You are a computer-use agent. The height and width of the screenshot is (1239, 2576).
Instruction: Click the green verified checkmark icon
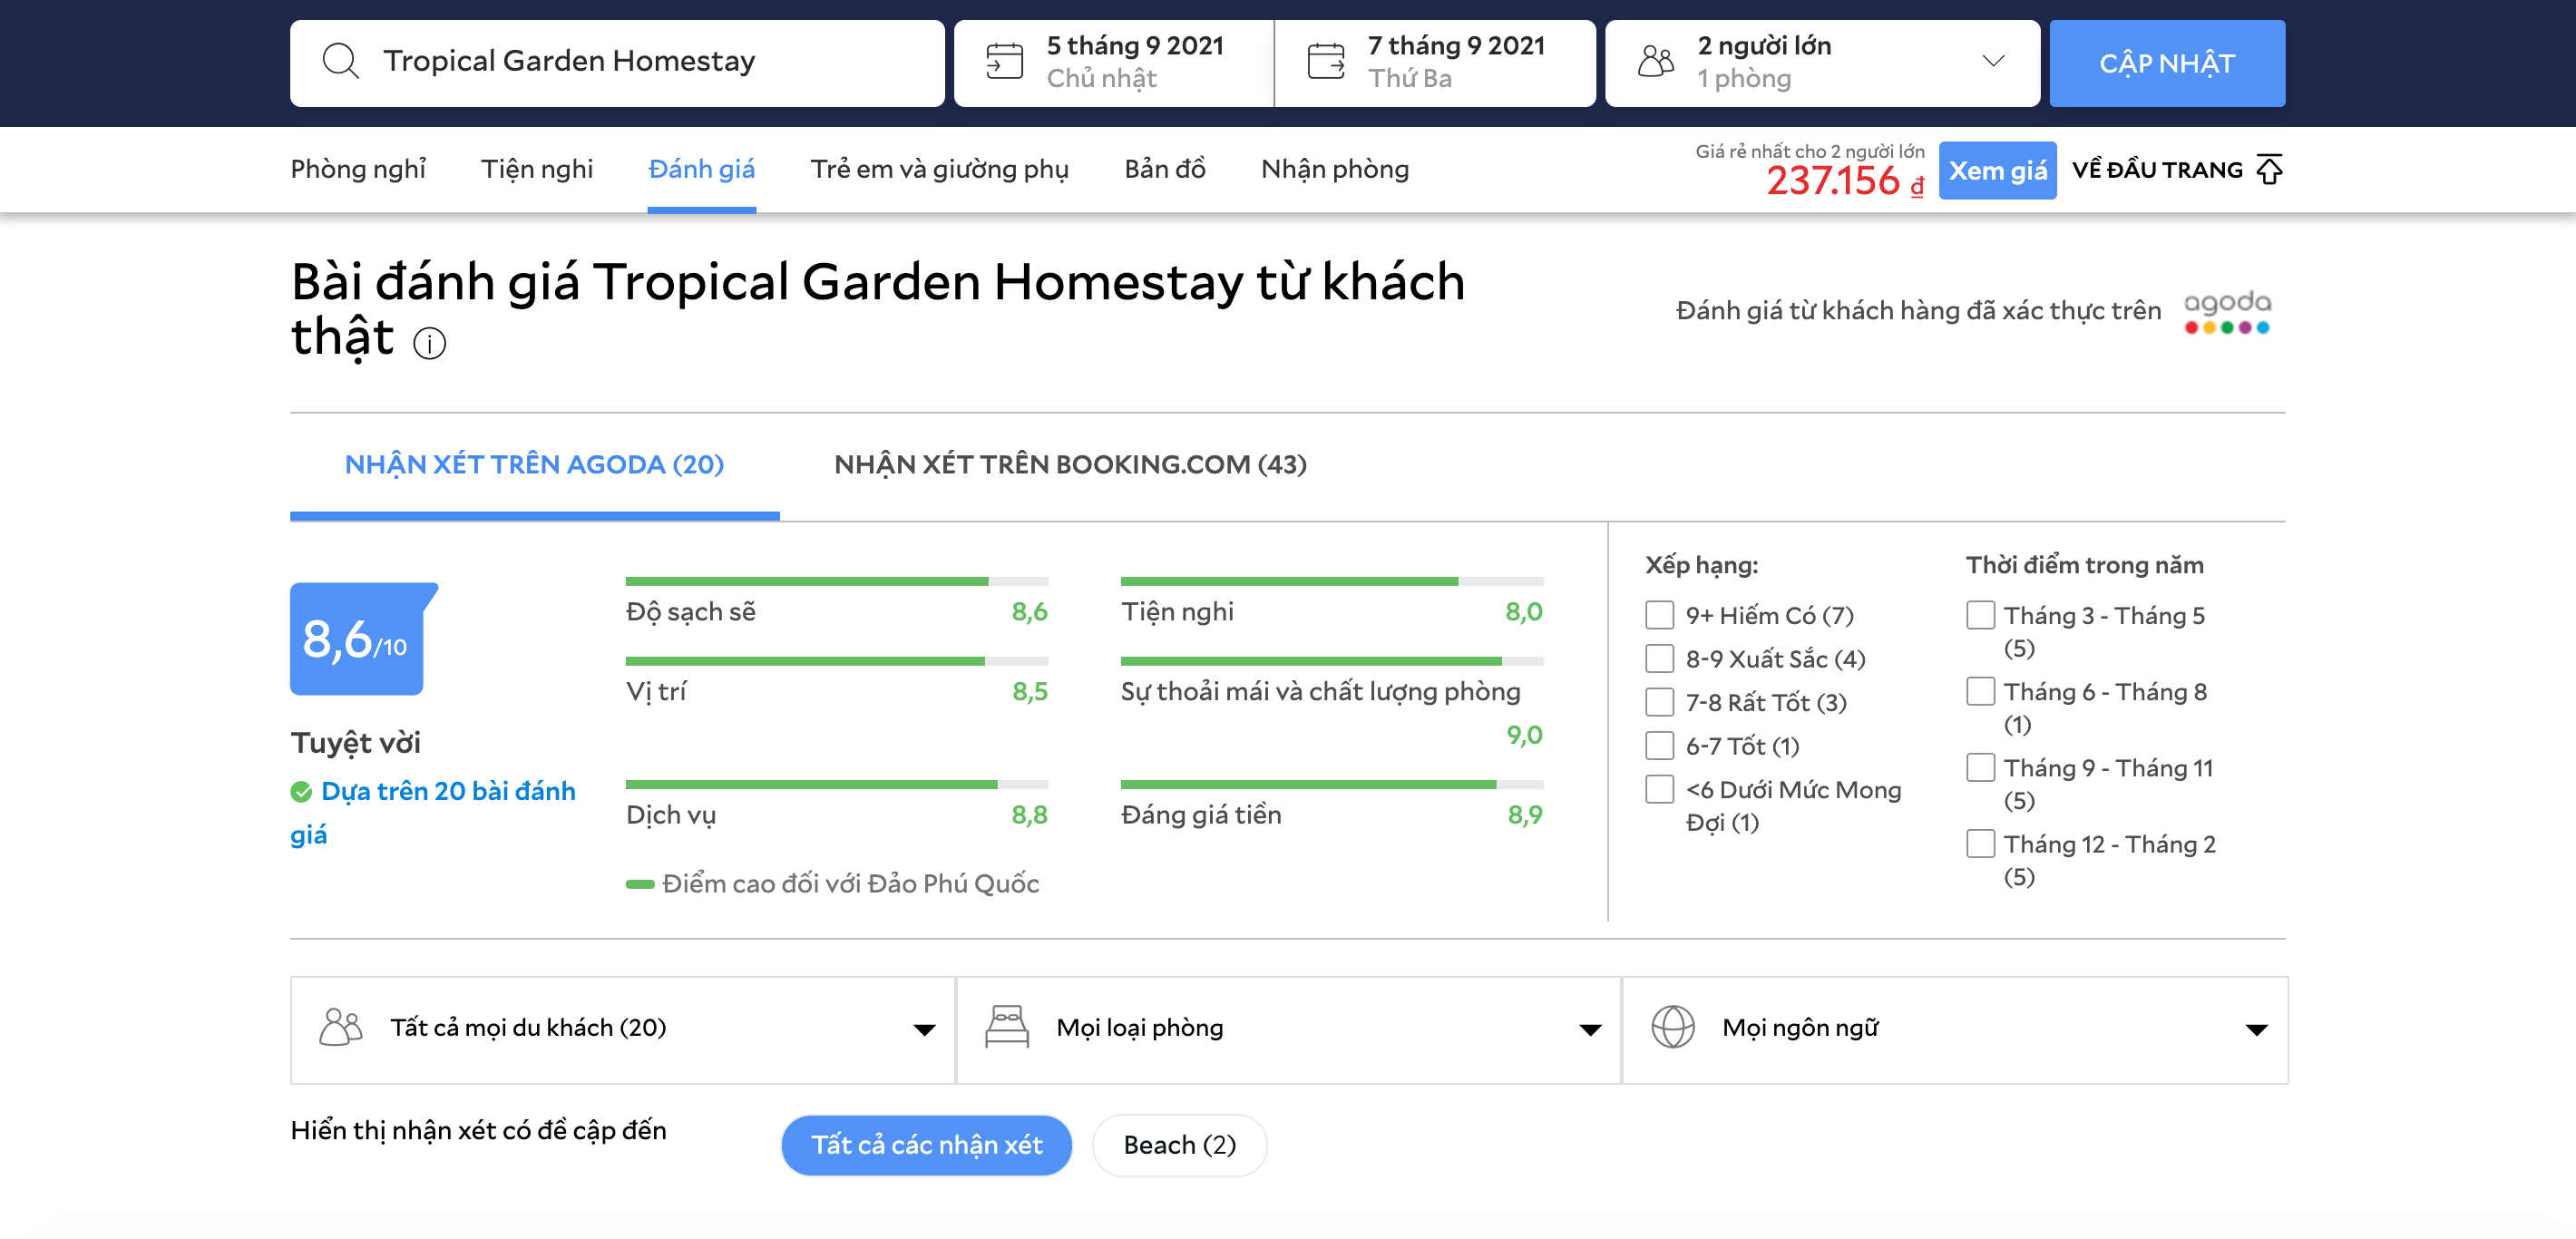click(x=301, y=792)
